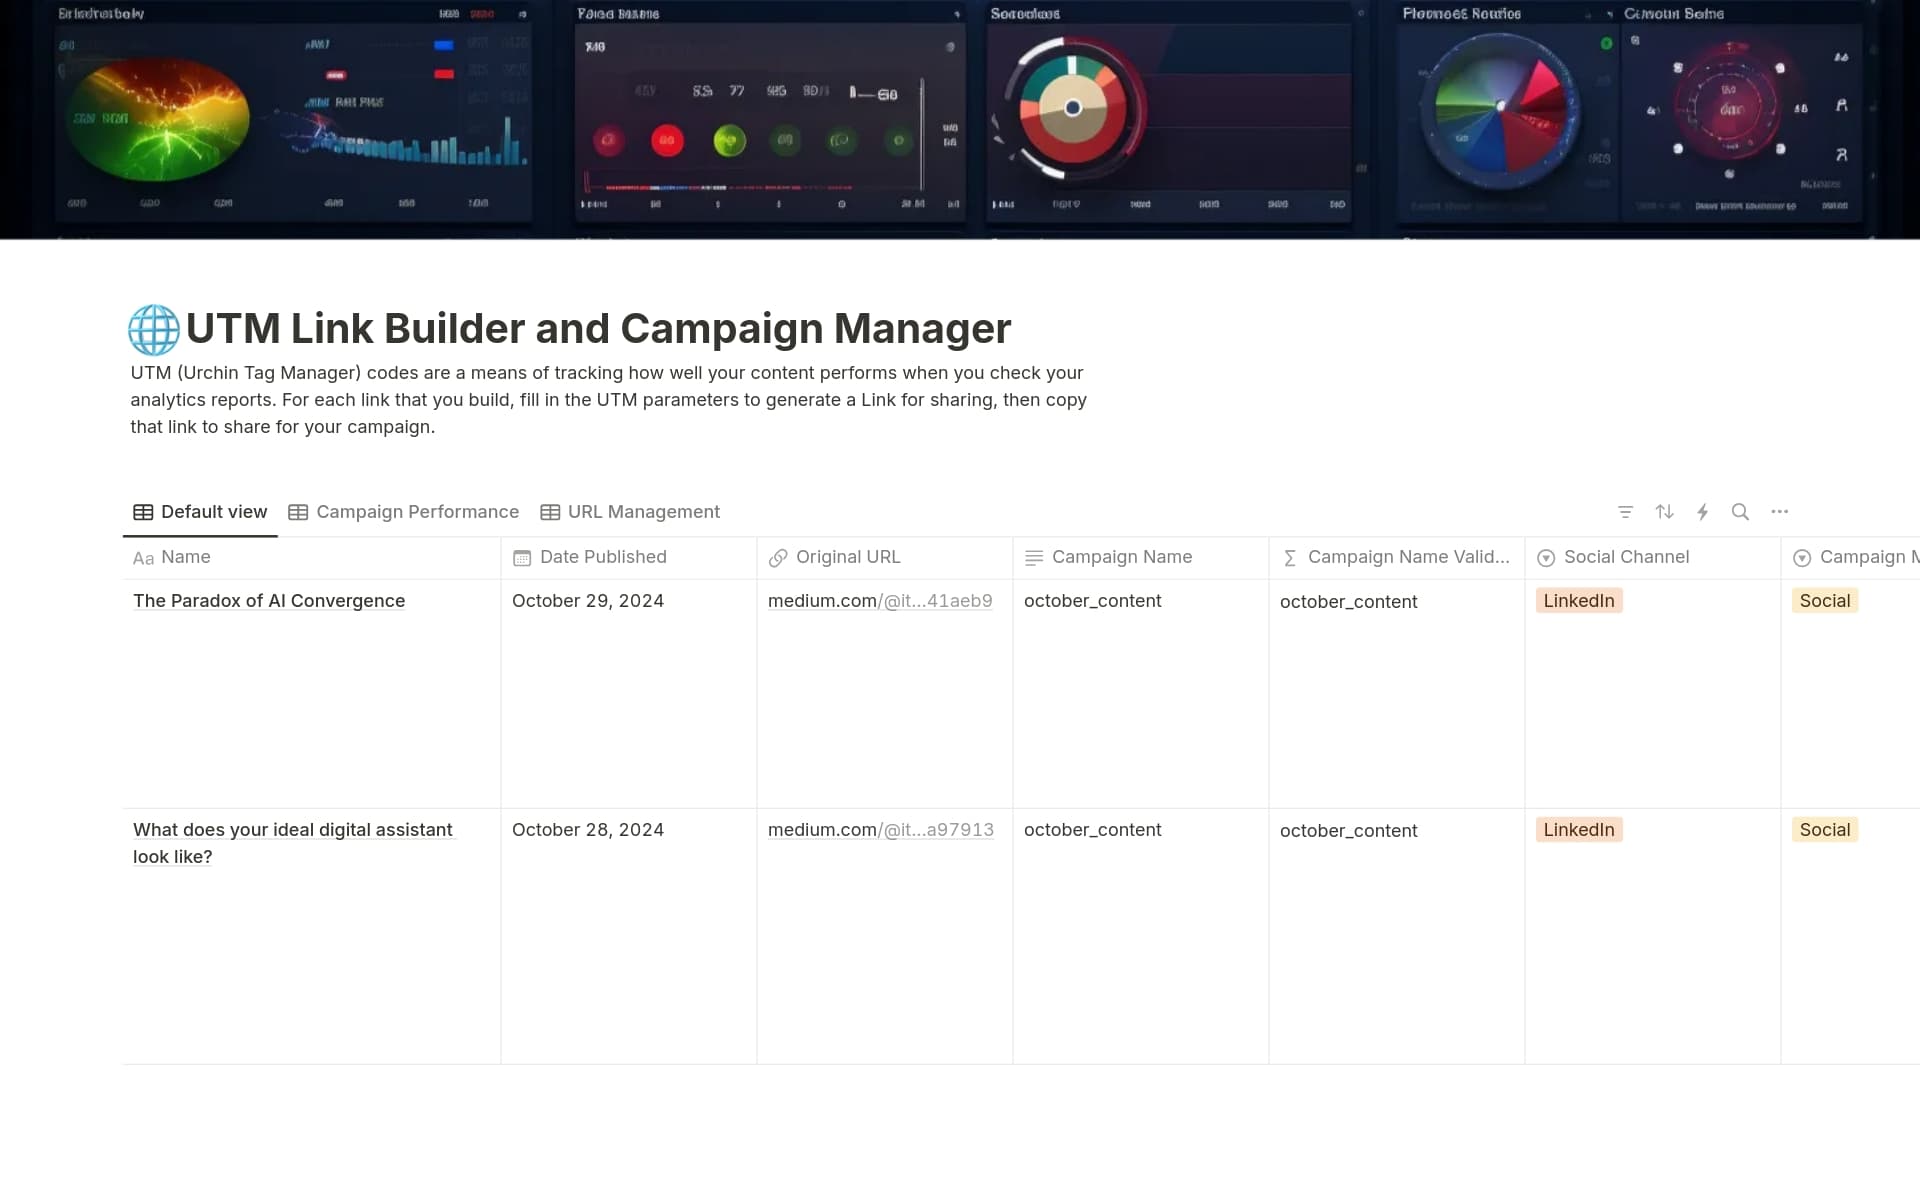Open database search with the magnifier icon

(1740, 511)
